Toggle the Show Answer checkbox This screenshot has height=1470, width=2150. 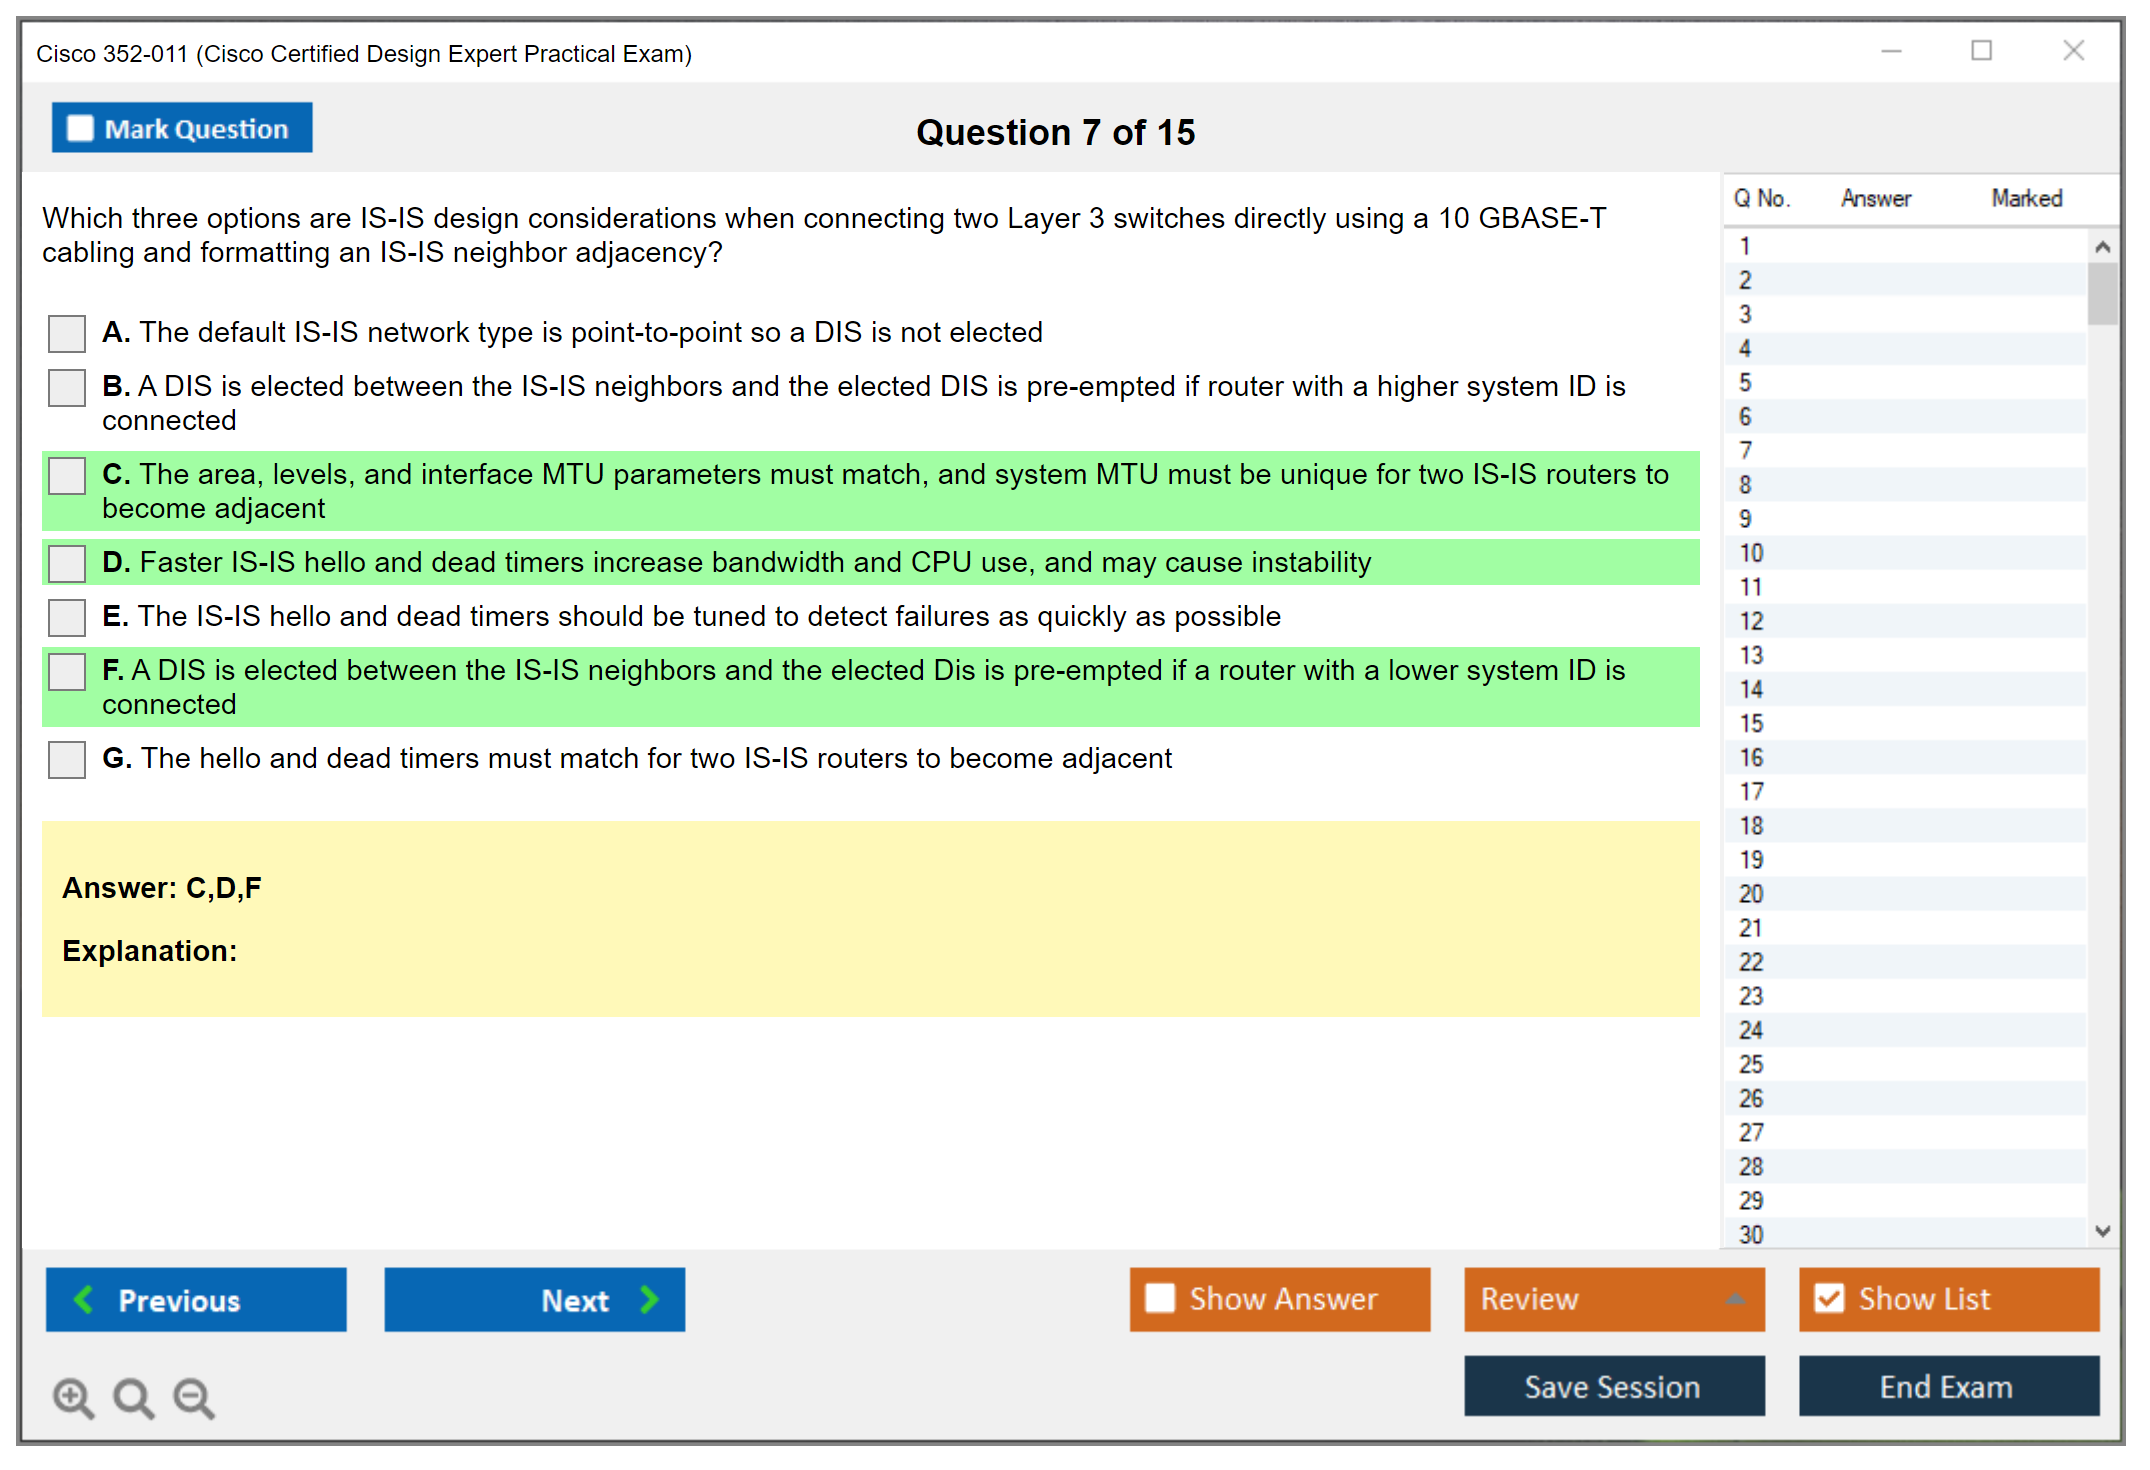pos(1160,1298)
